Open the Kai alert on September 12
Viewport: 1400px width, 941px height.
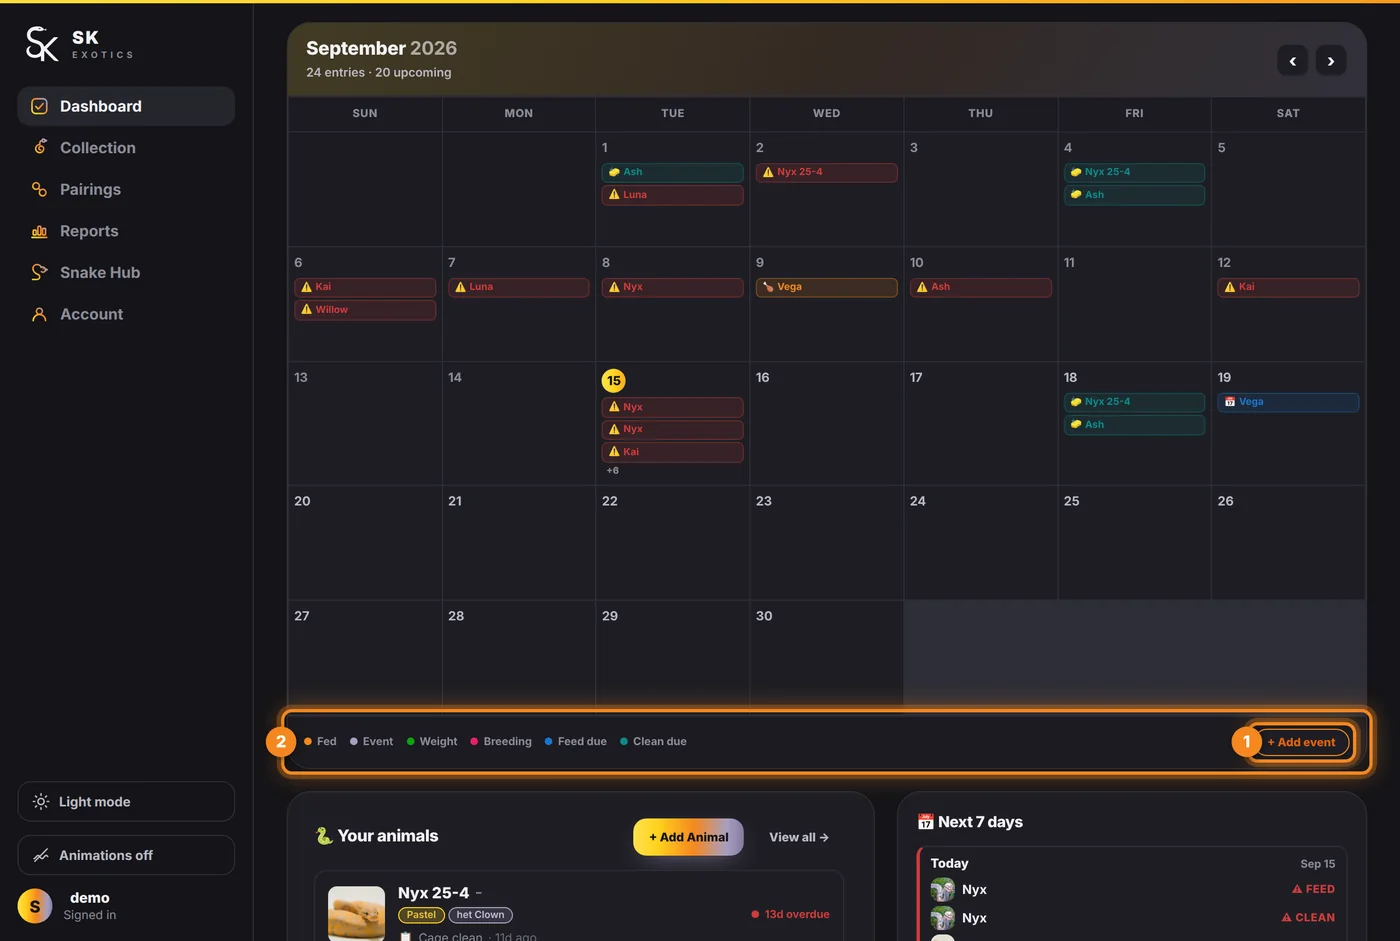(1288, 287)
